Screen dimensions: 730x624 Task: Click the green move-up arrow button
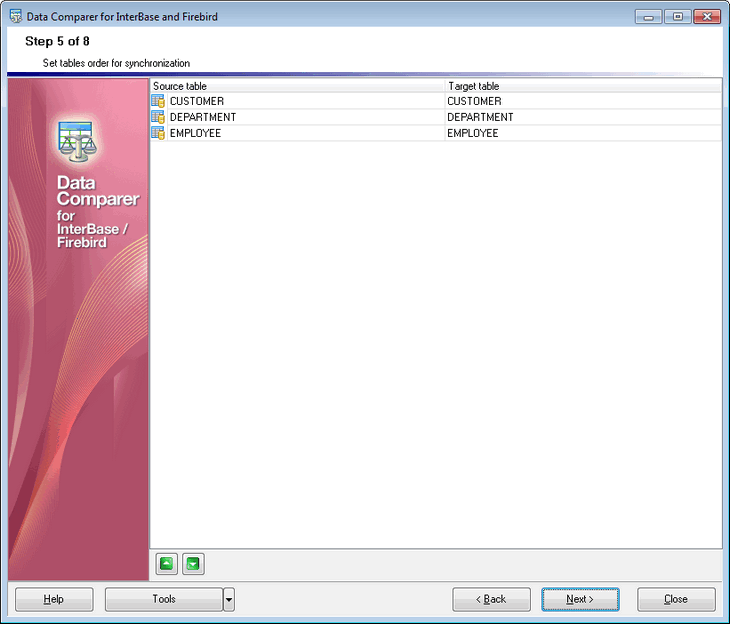click(x=166, y=564)
